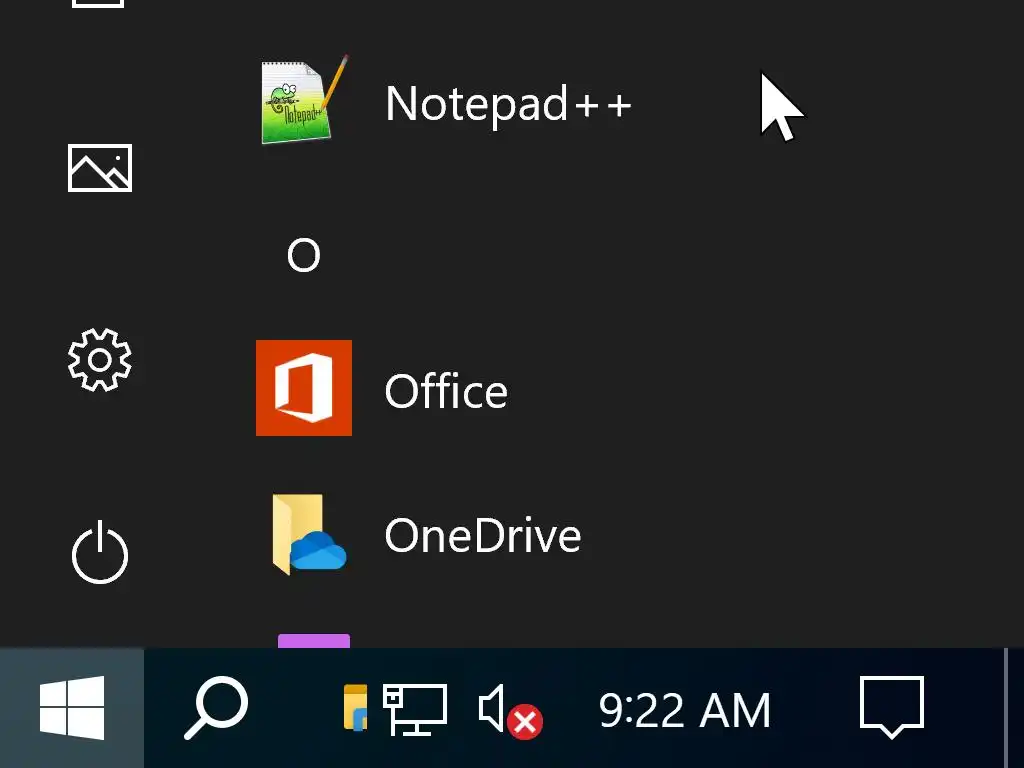Open taskbar Search magnifier
The height and width of the screenshot is (768, 1024).
(x=216, y=708)
